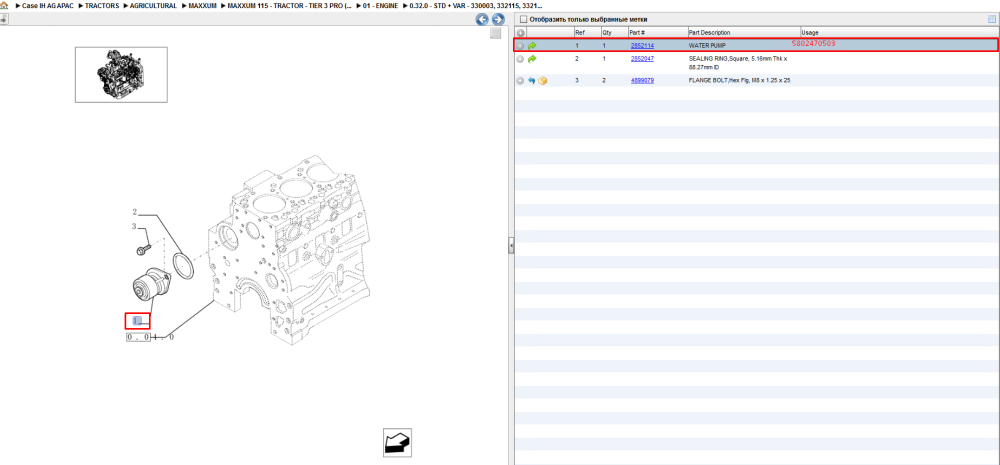Click the add circle icon for WATER PUMP row
Viewport: 1000px width, 465px height.
click(x=520, y=46)
